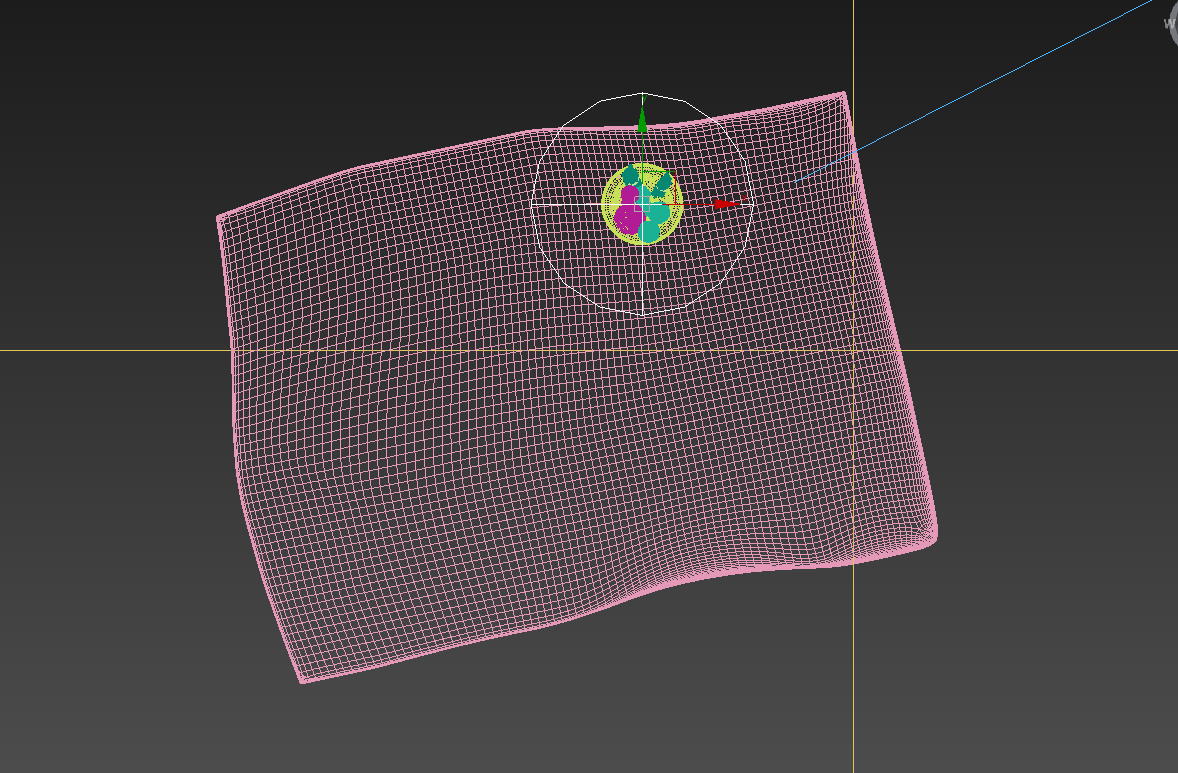Select the dark teal object at plate's upper left
Screen dimensions: 1178x773
pos(631,175)
